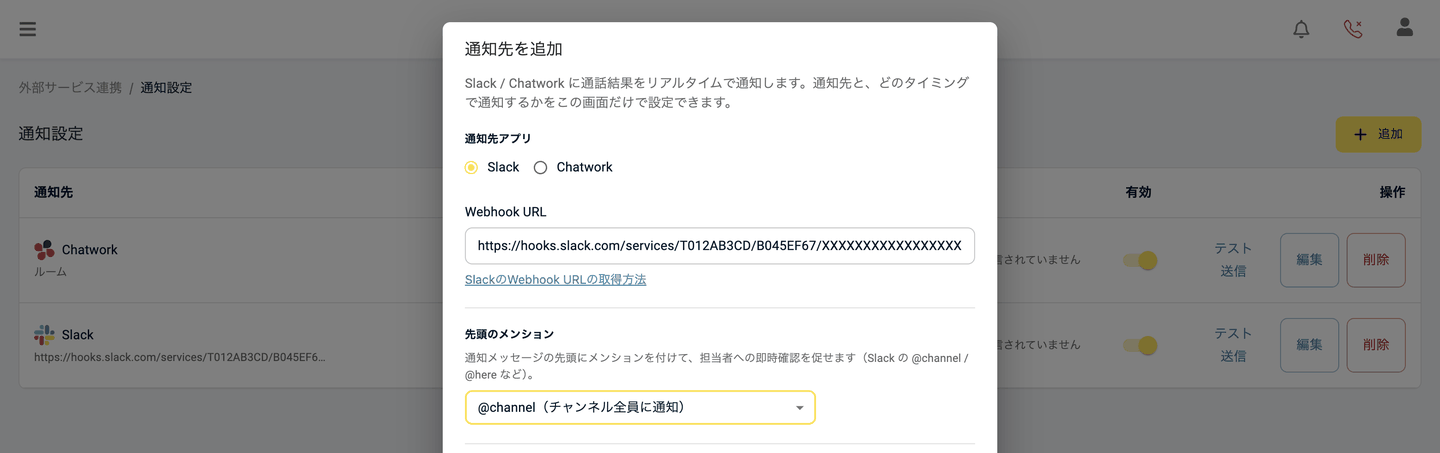The width and height of the screenshot is (1440, 453).
Task: Open the user account profile icon
Action: pos(1405,28)
